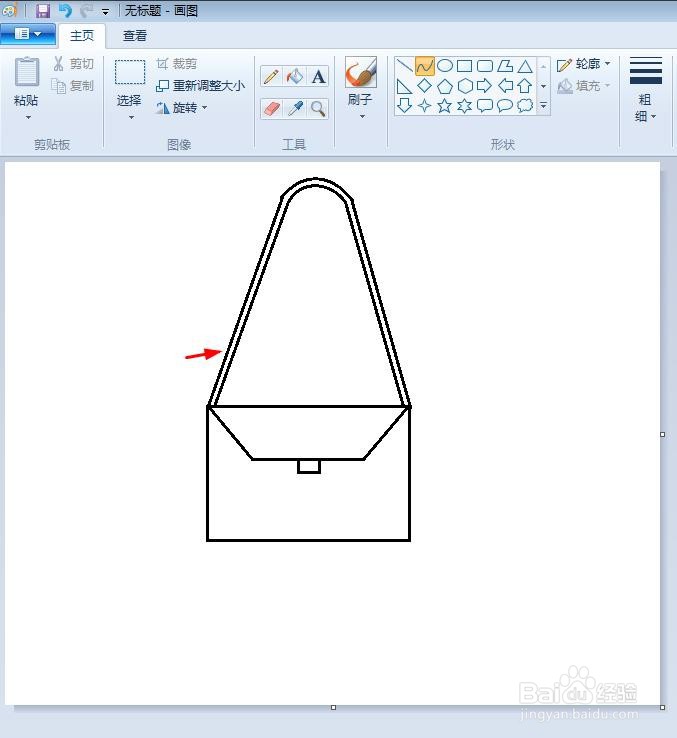Screen dimensions: 677x738
Task: Click 裁剪 button
Action: (177, 64)
